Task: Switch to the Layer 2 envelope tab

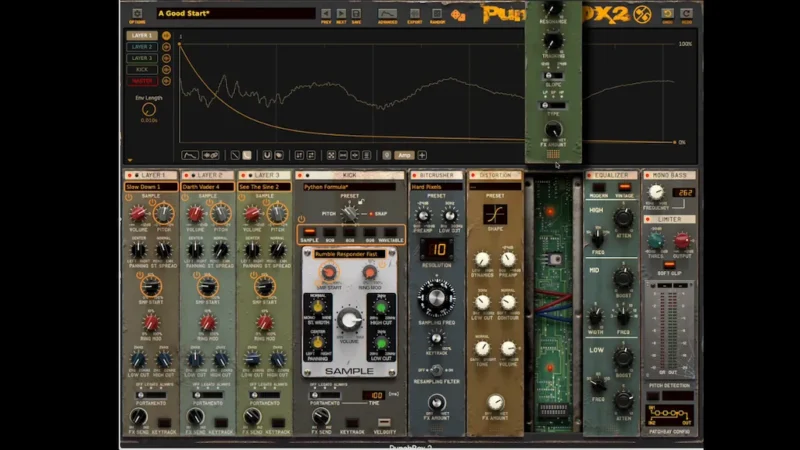Action: (x=142, y=47)
